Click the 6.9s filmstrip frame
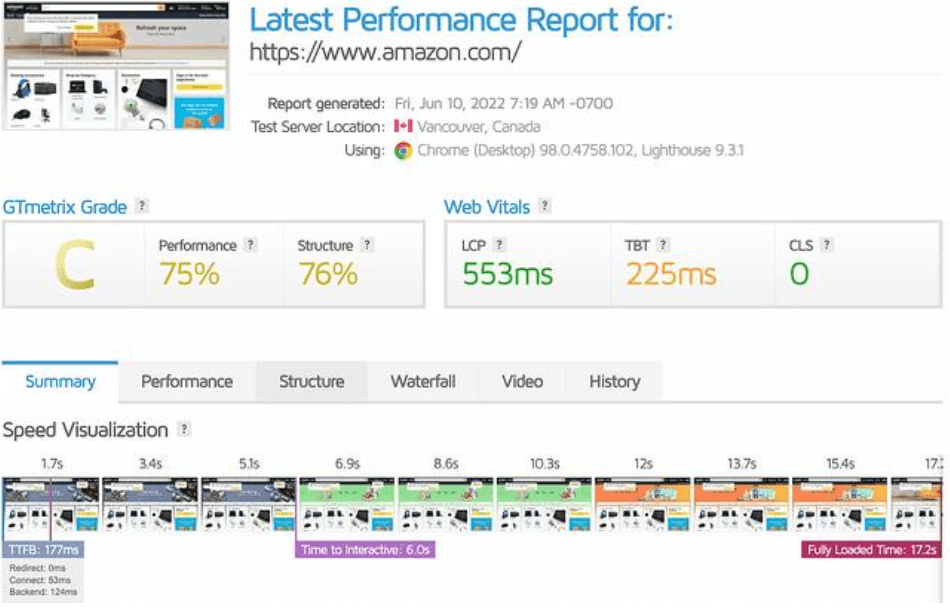Screen dimensions: 950x612 click(347, 504)
